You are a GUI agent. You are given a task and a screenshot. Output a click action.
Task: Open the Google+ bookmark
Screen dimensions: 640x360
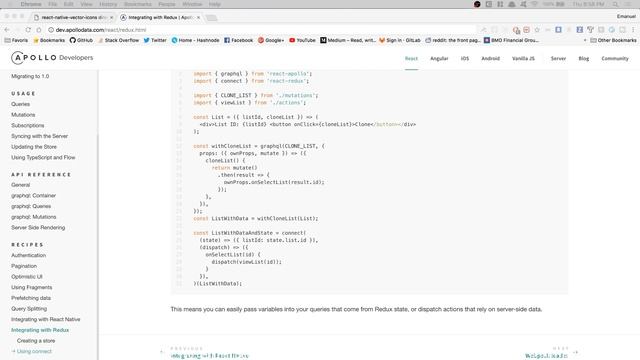coord(271,40)
